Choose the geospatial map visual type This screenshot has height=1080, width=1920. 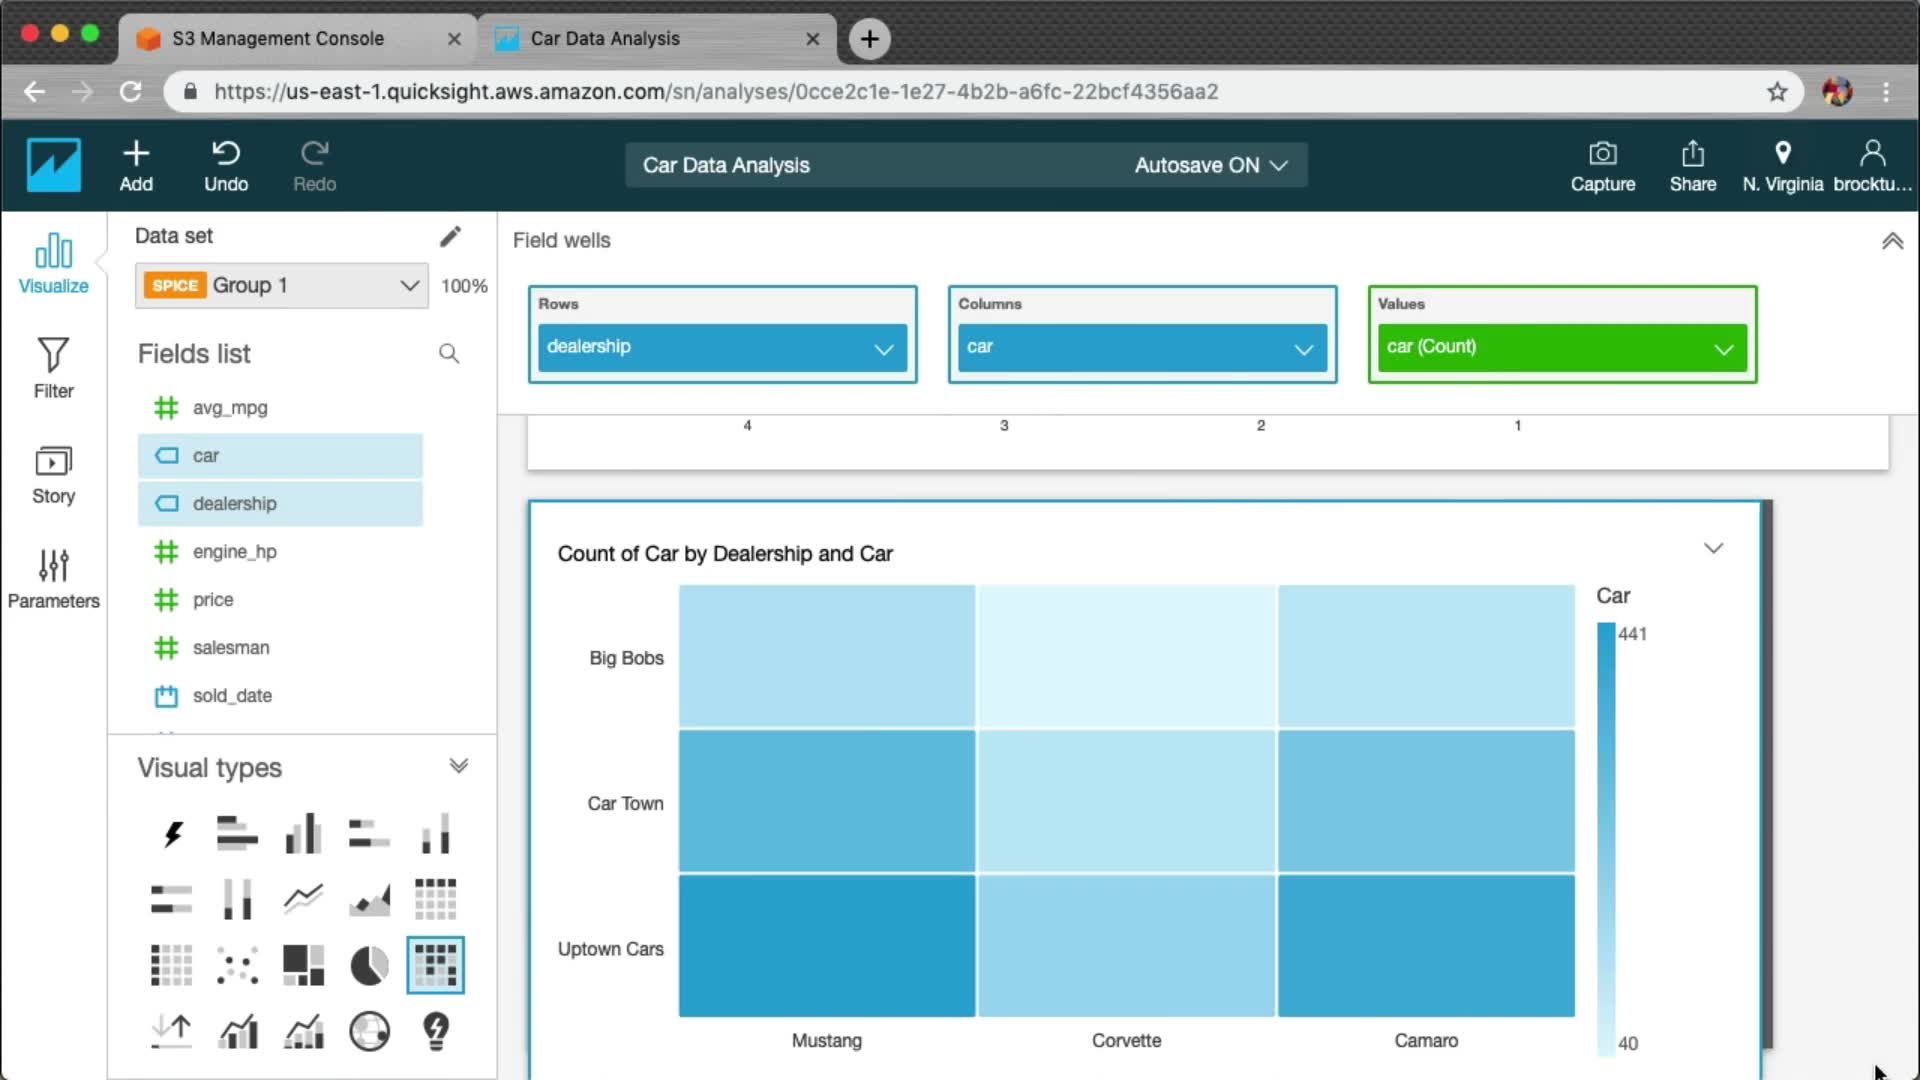369,1031
